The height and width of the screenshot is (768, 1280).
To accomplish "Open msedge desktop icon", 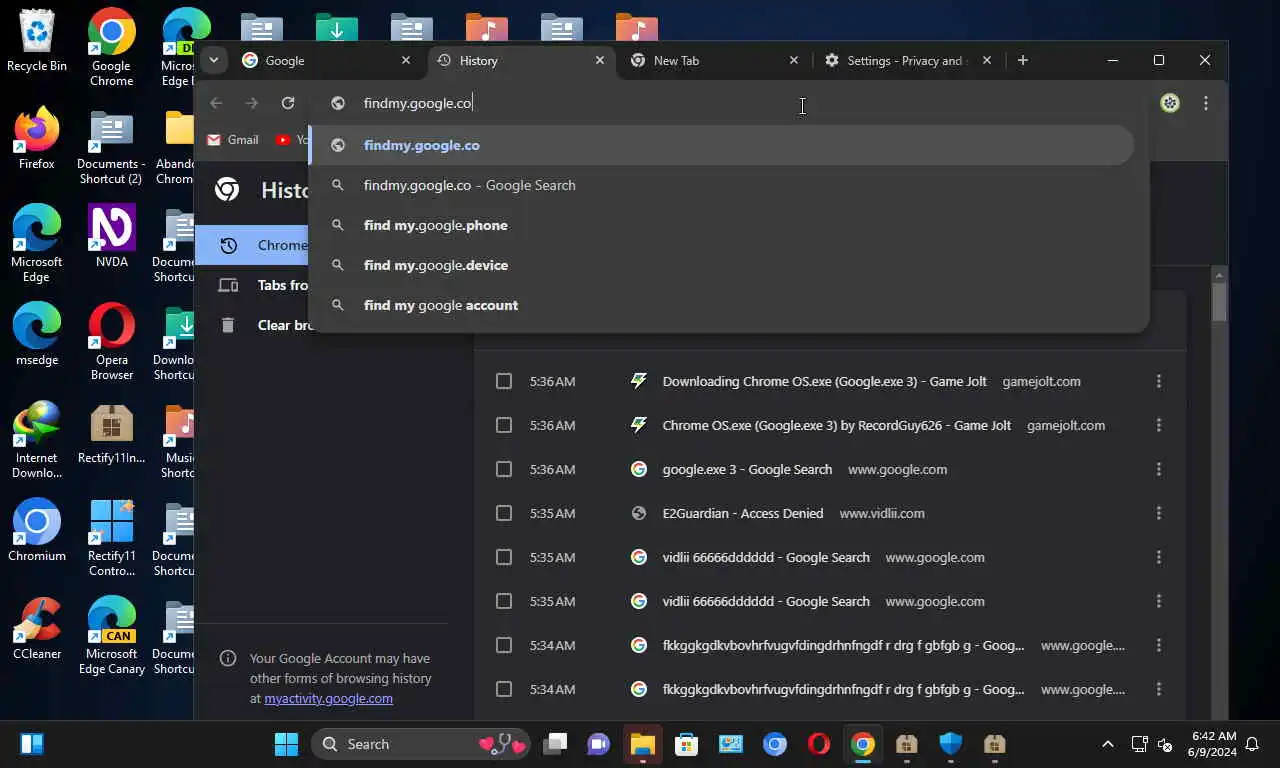I will 37,334.
